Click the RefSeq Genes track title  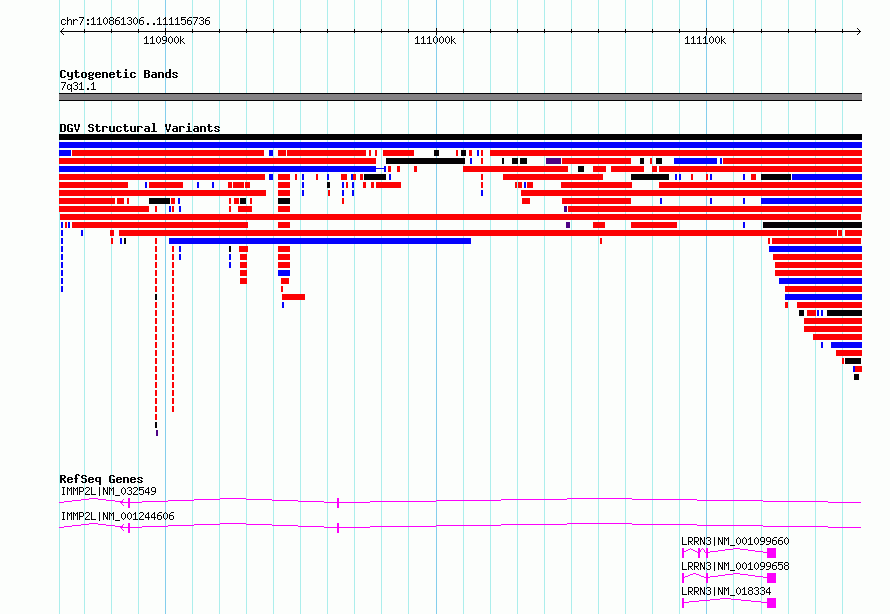(102, 480)
